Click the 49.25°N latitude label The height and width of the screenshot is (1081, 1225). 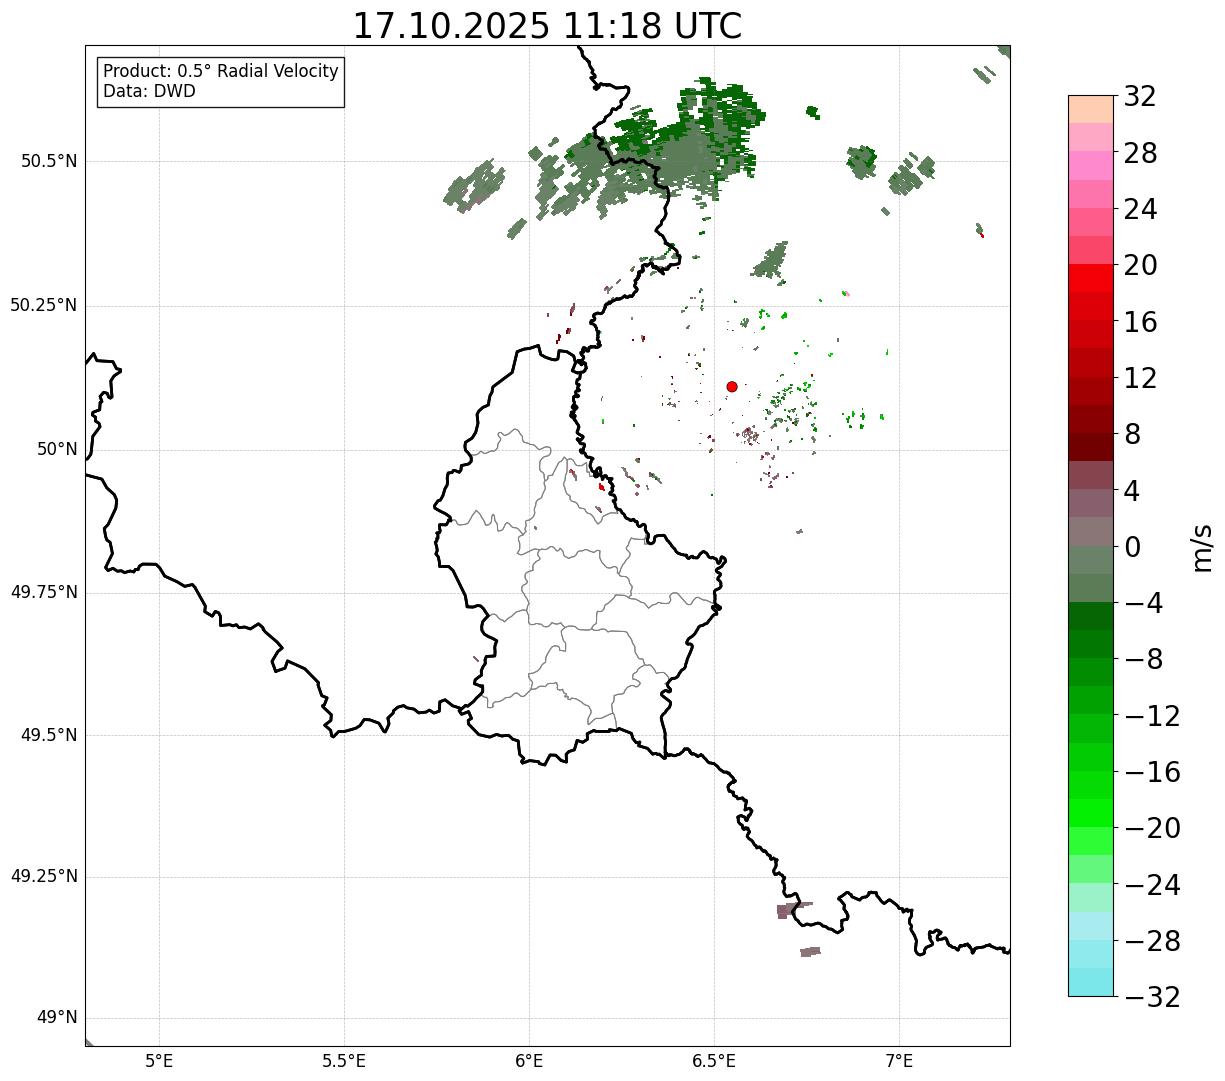tap(44, 877)
